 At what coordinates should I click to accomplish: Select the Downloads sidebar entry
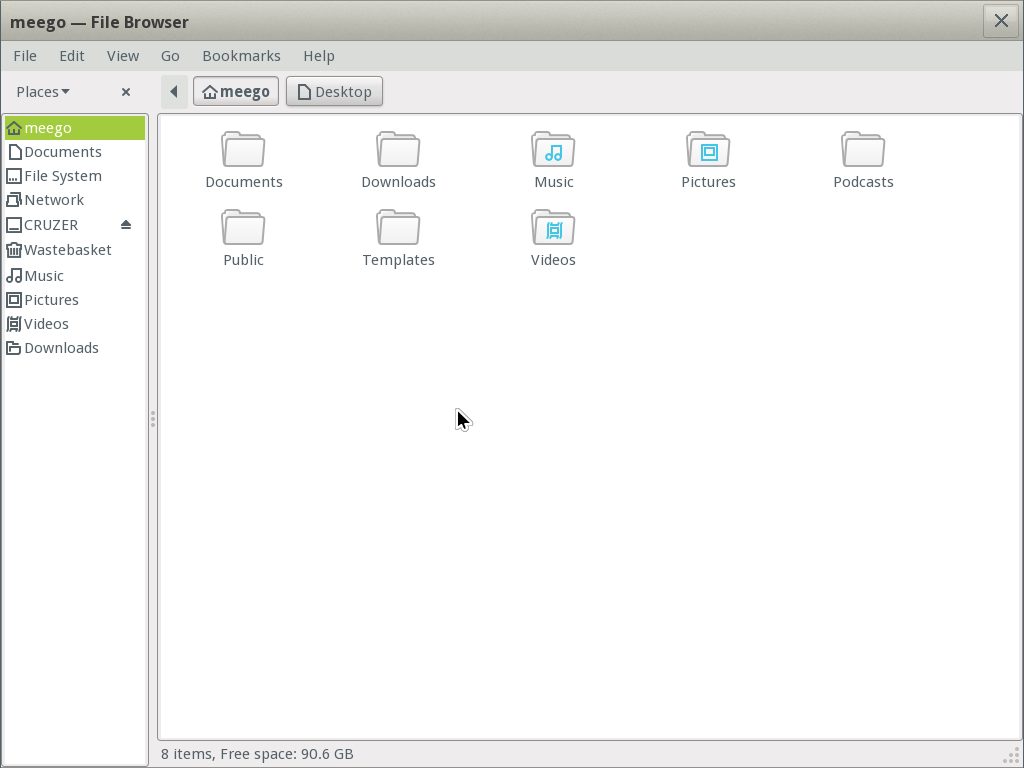(60, 347)
